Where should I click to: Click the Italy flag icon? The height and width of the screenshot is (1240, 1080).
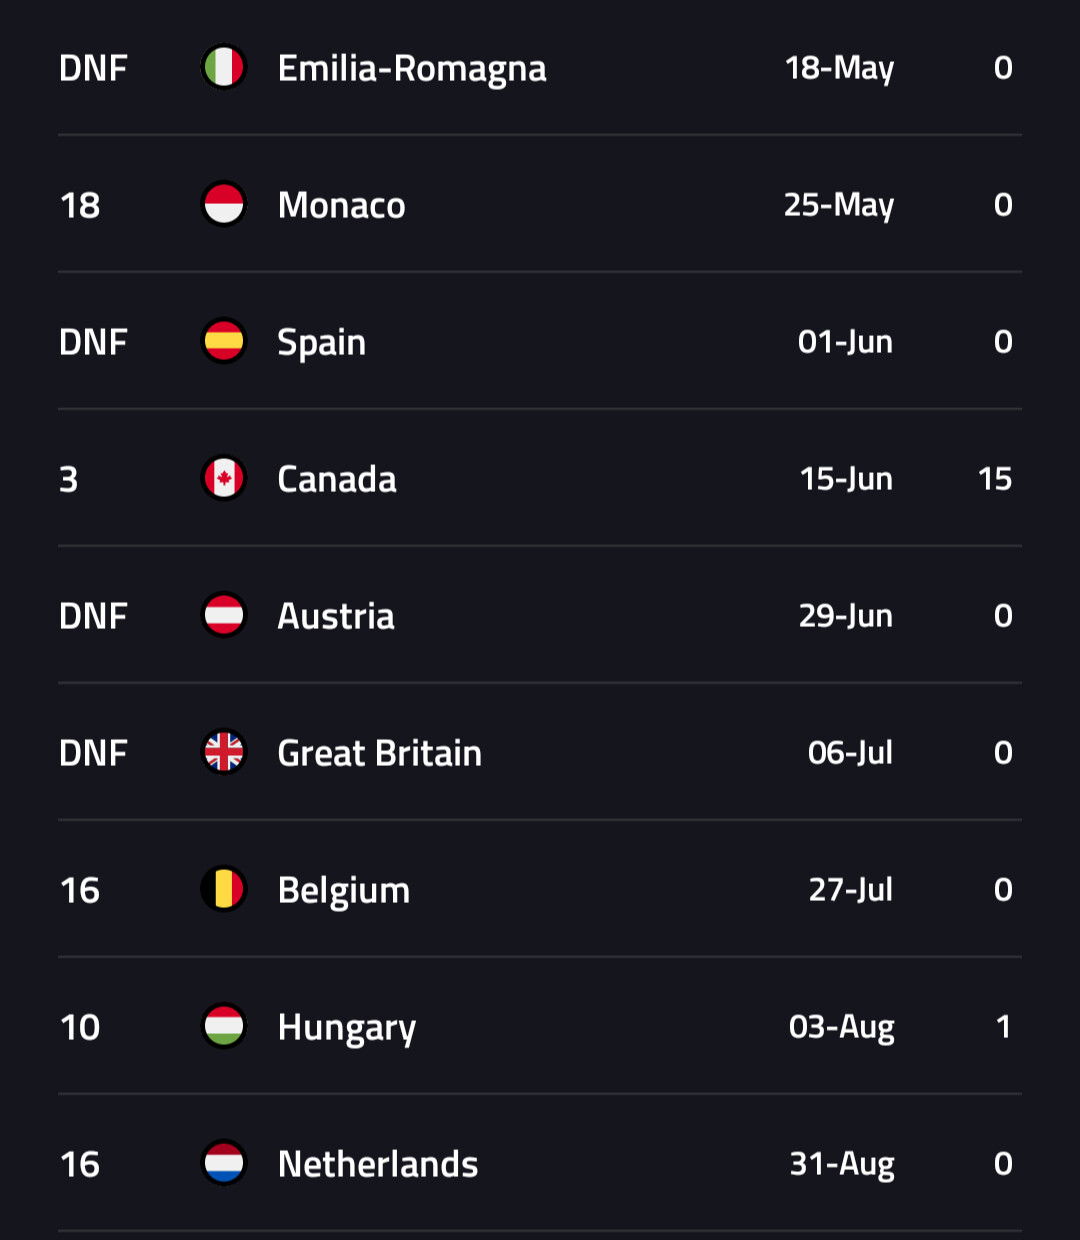coord(224,68)
